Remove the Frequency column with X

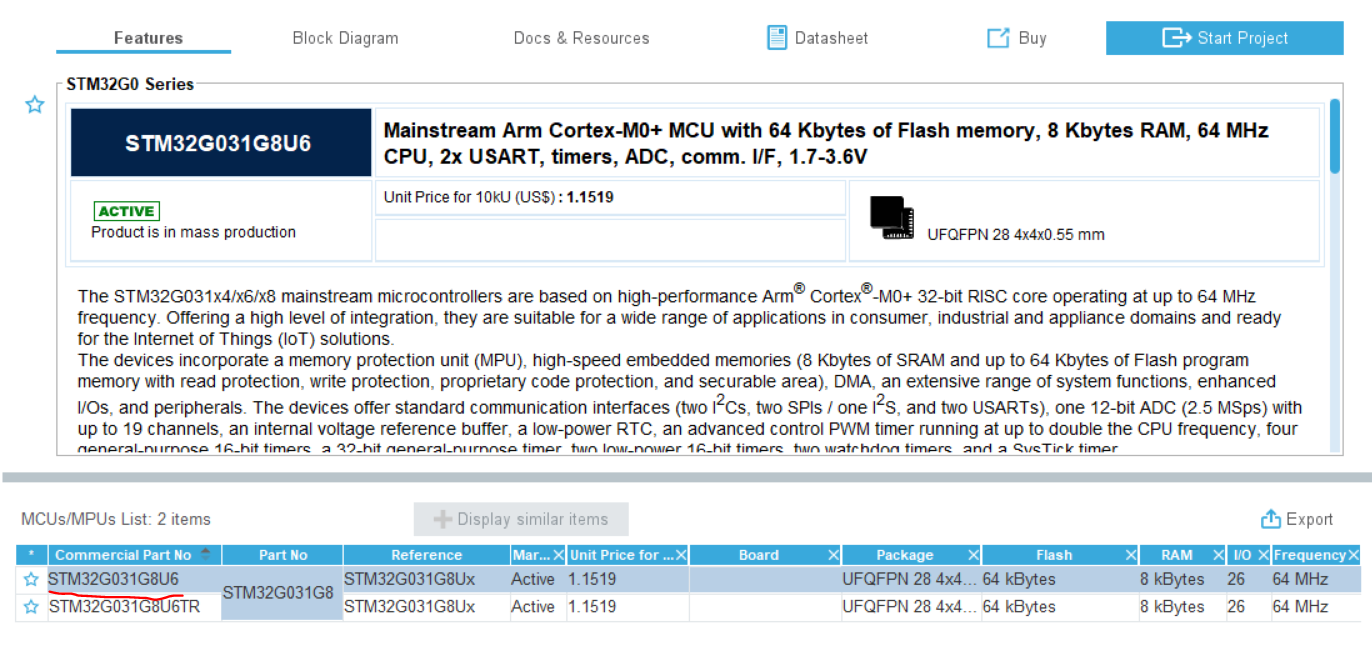pos(1353,555)
